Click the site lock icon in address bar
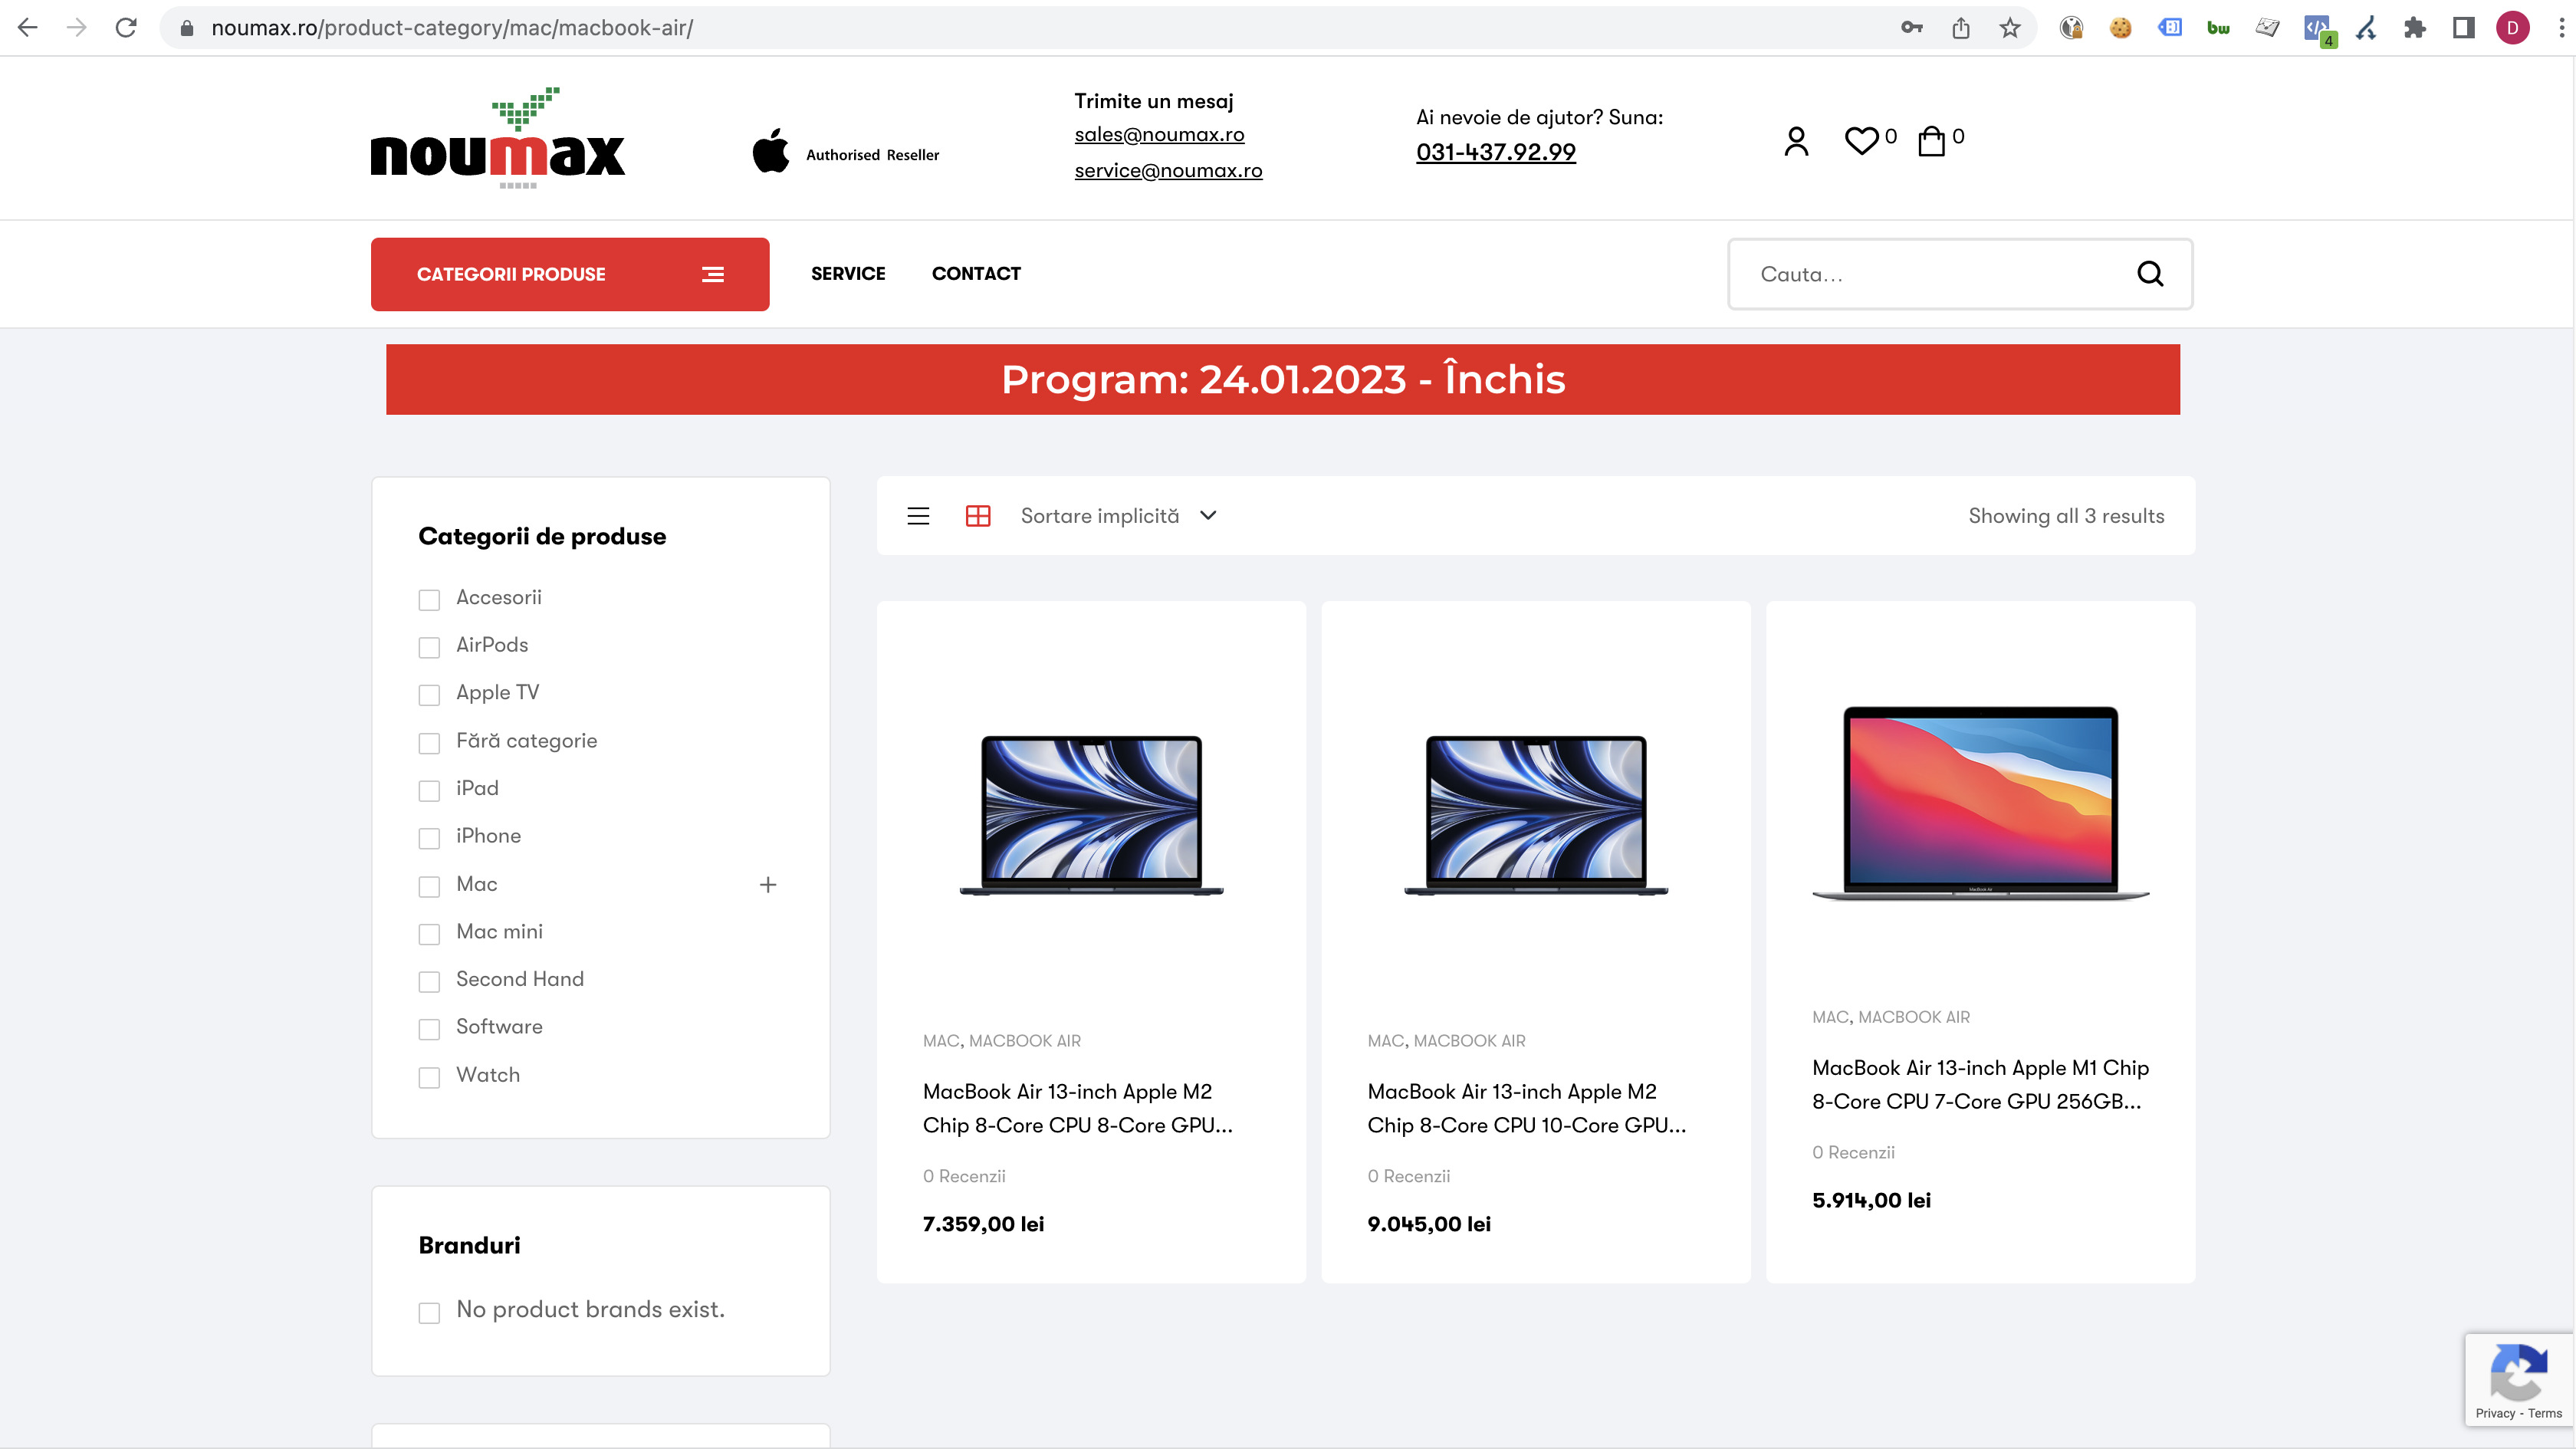 [186, 28]
